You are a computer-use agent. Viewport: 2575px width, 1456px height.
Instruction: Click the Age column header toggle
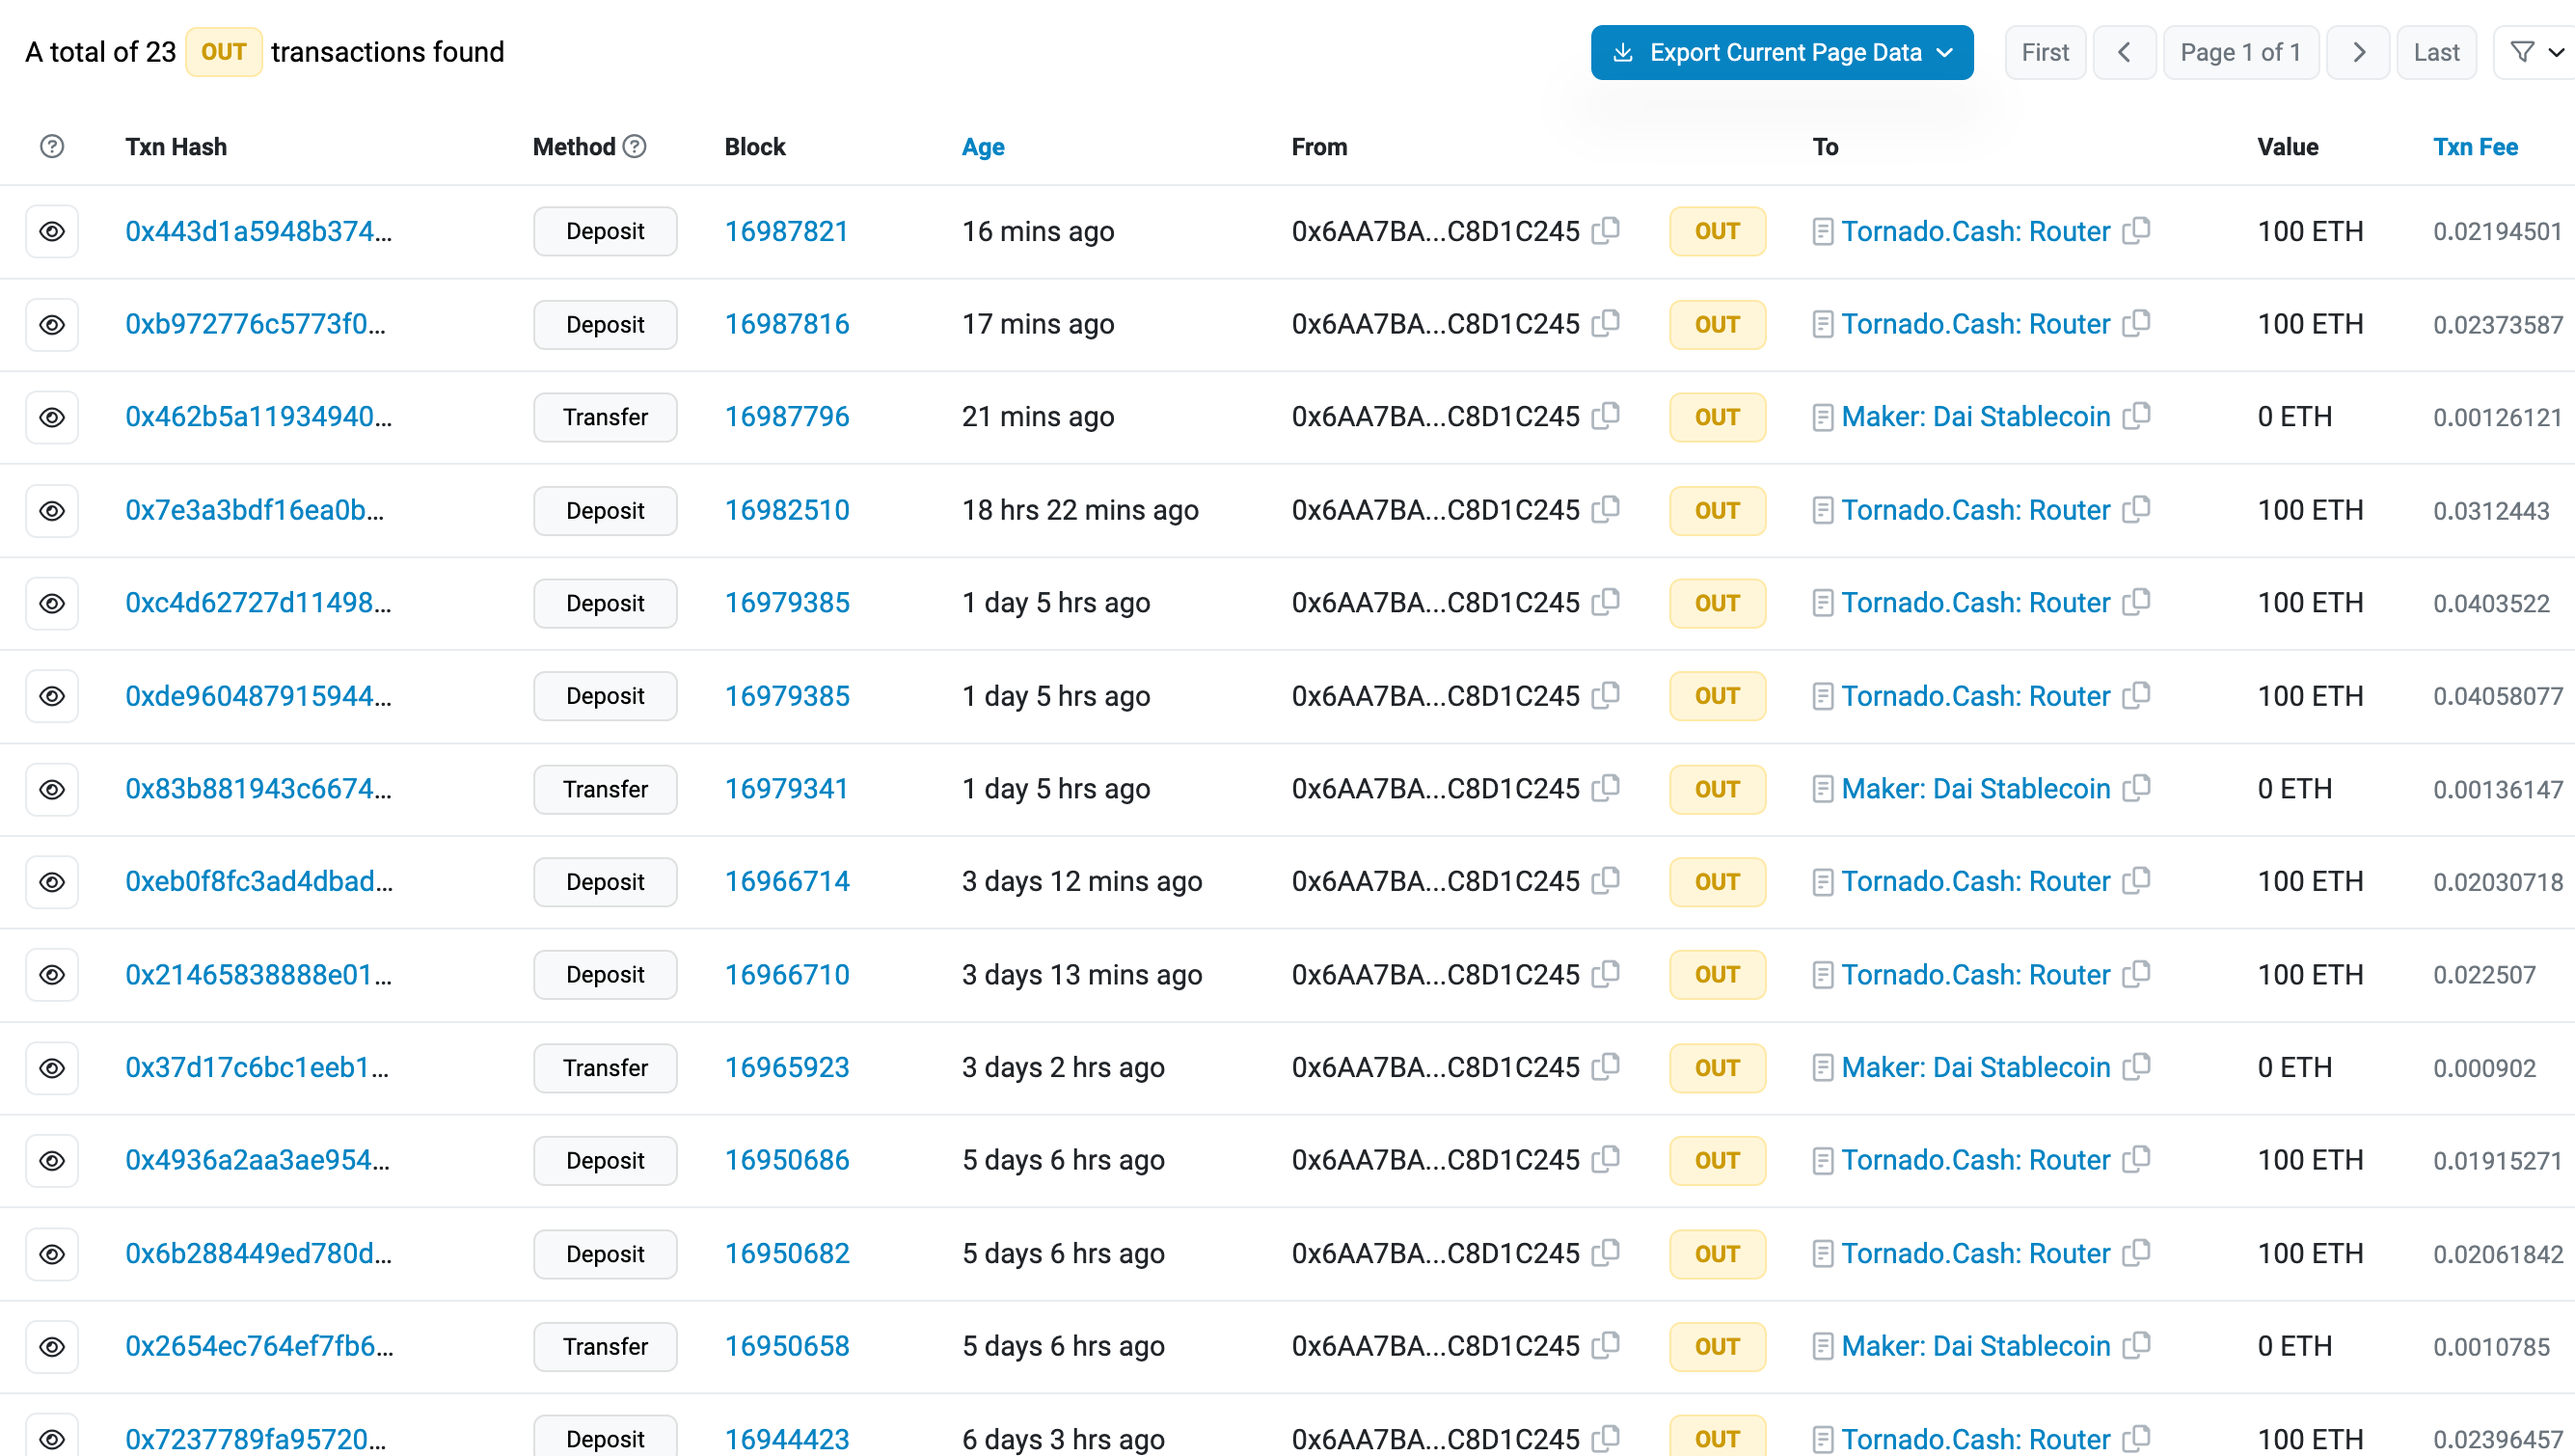pos(982,147)
